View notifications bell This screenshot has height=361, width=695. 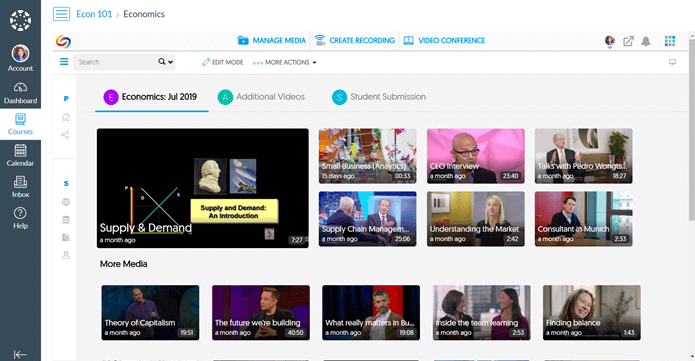tap(646, 41)
